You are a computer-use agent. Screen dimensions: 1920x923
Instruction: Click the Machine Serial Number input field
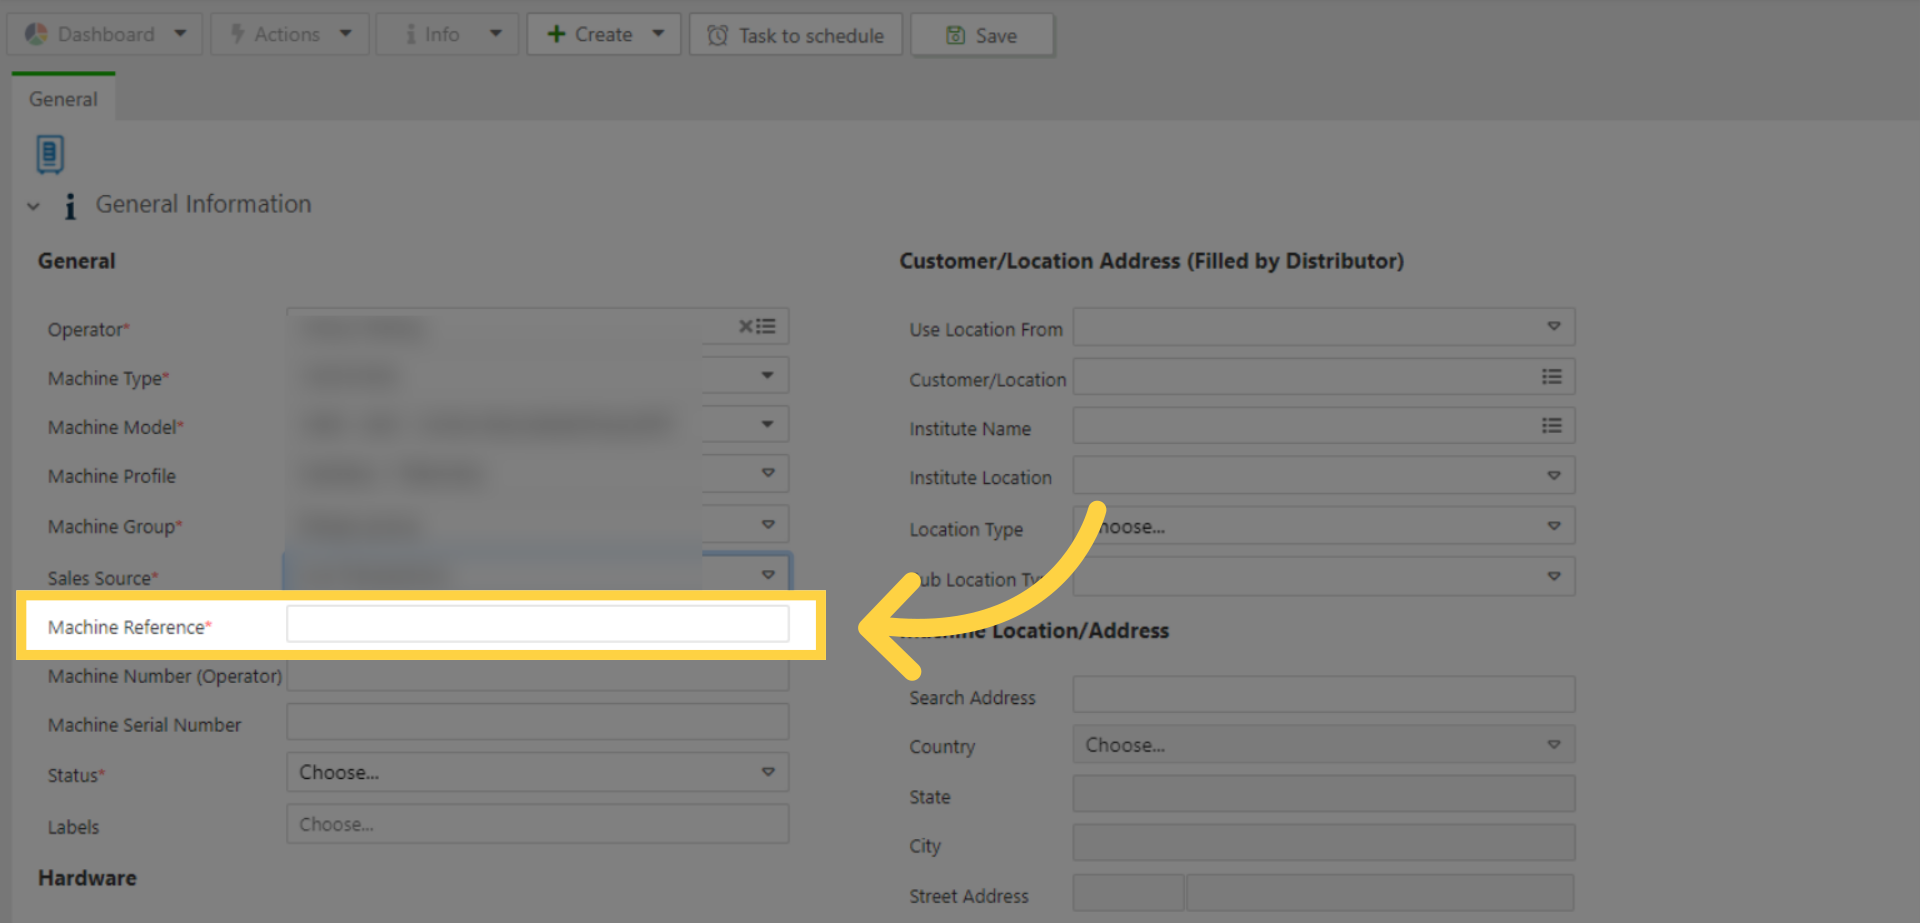538,722
